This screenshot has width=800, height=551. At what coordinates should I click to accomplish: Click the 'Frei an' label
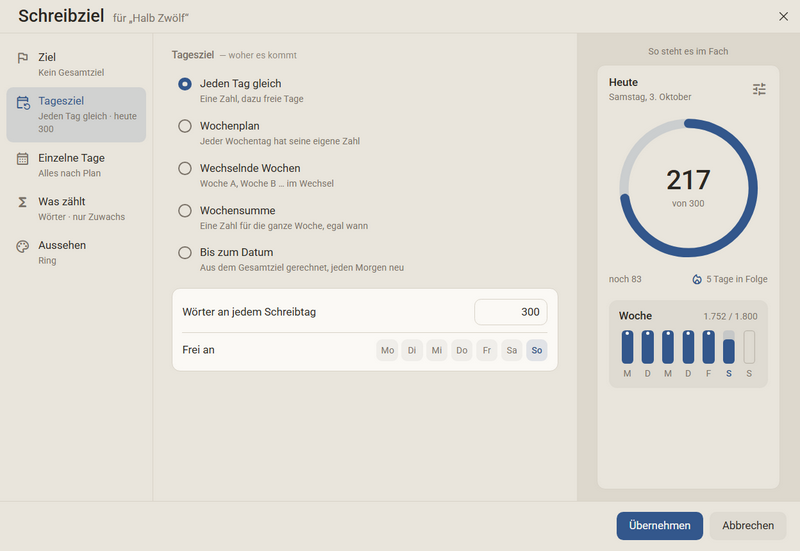pos(198,350)
